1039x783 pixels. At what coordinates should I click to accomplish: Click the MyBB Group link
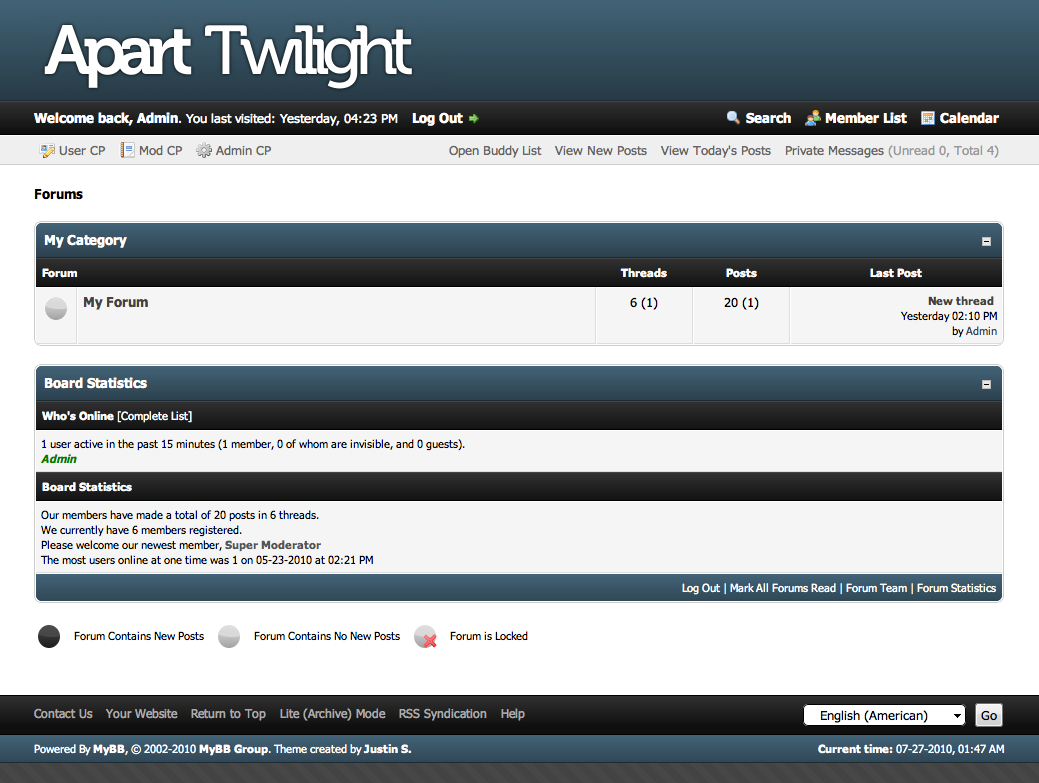(x=233, y=749)
